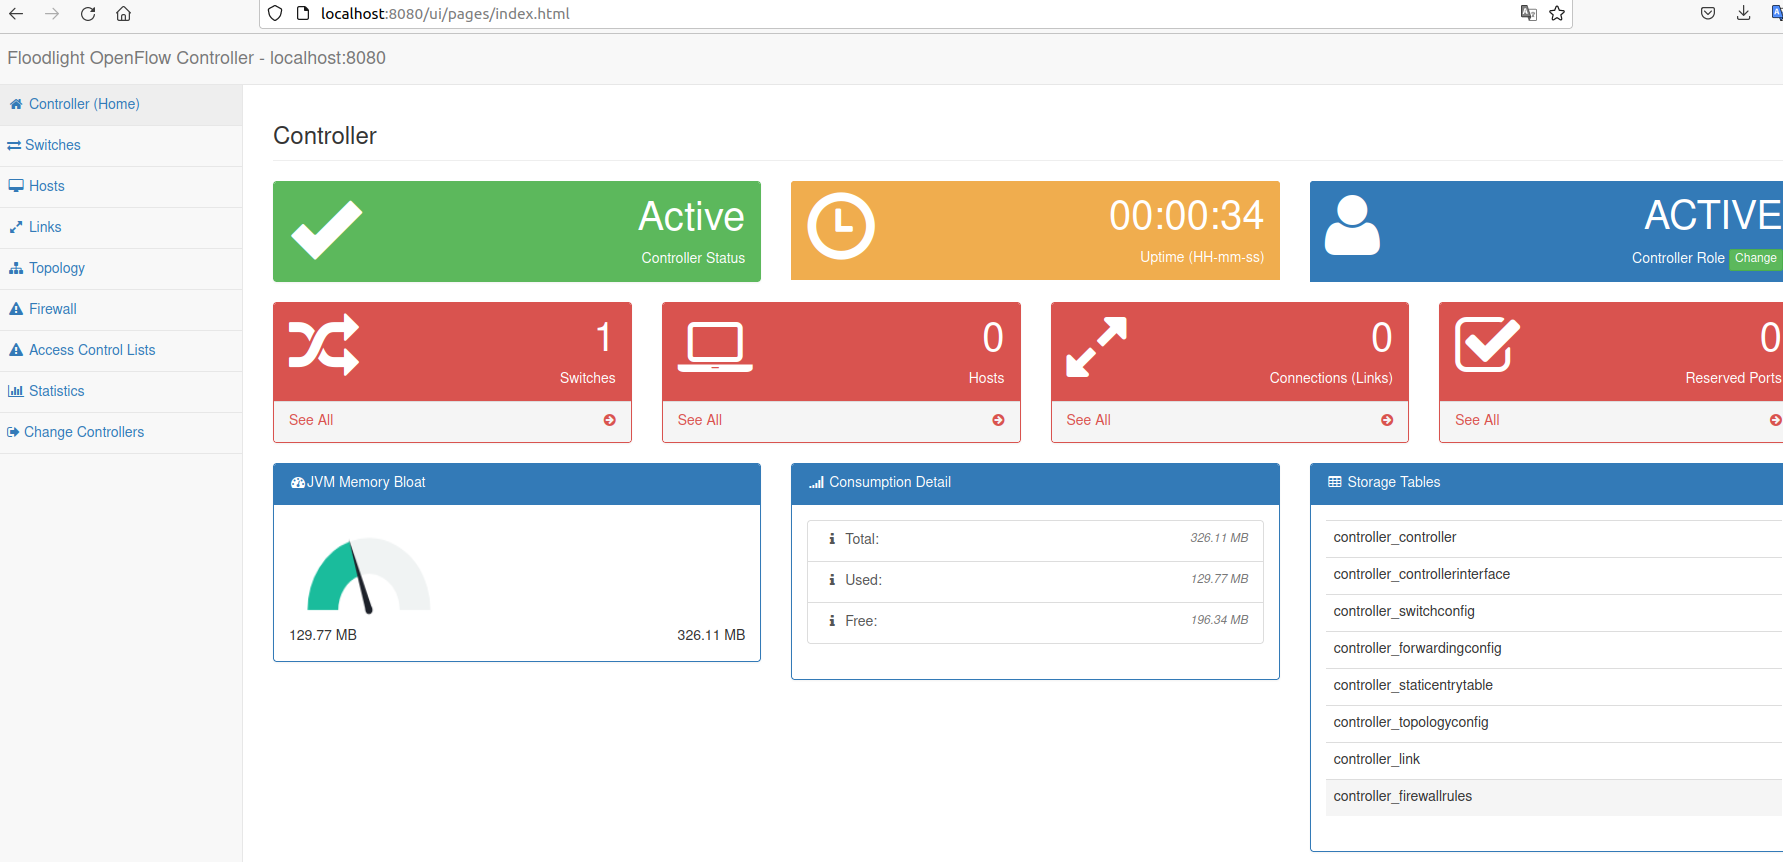
Task: Open Change Controllers in sidebar
Action: (x=121, y=432)
